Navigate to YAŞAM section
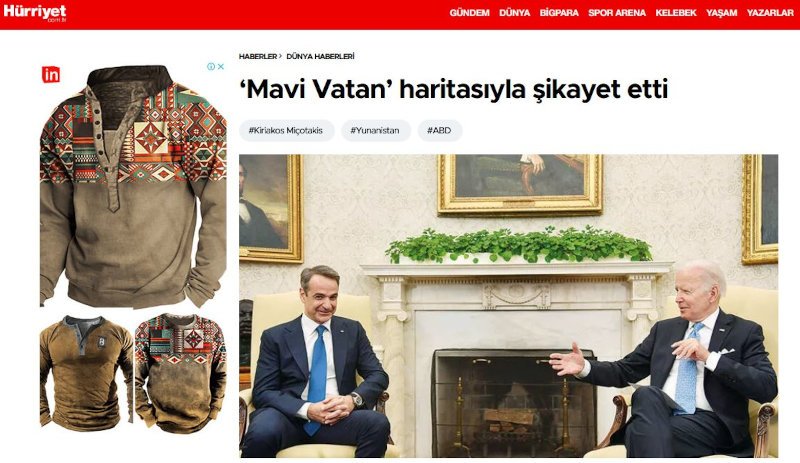800x463 pixels. coord(721,13)
